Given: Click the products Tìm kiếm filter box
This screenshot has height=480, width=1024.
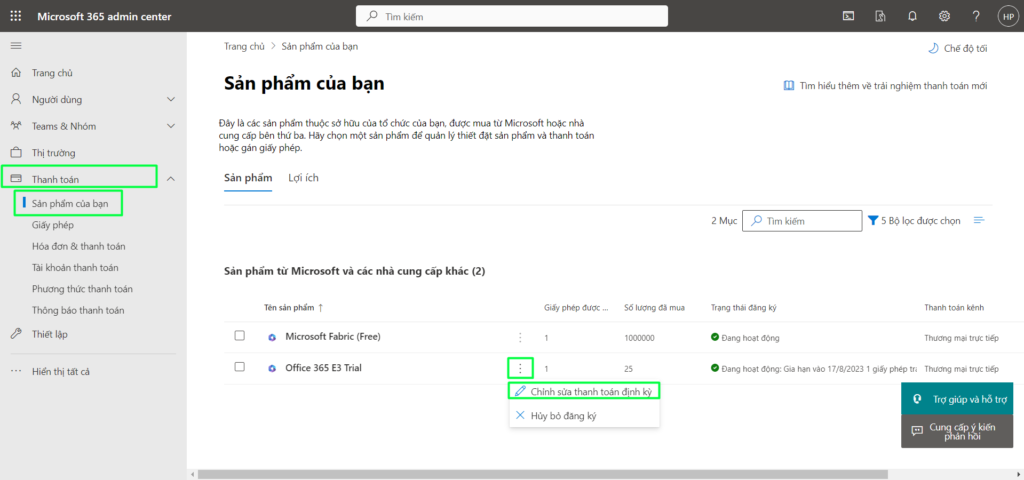Looking at the screenshot, I should [803, 220].
